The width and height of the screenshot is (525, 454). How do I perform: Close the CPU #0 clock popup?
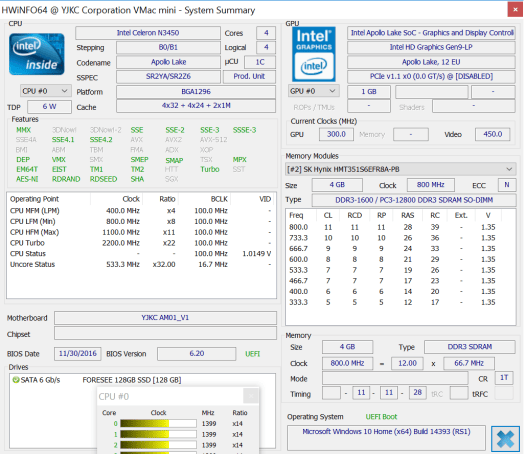[251, 396]
